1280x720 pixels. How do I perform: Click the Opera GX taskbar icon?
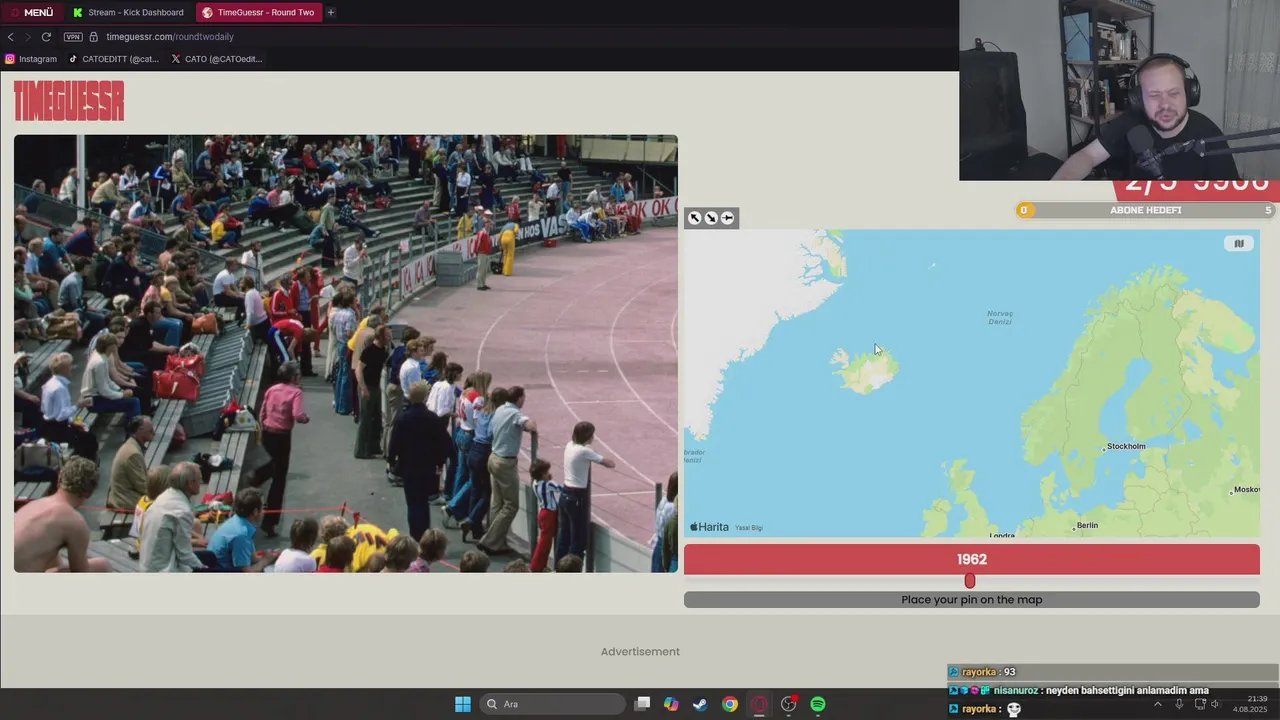(x=759, y=704)
